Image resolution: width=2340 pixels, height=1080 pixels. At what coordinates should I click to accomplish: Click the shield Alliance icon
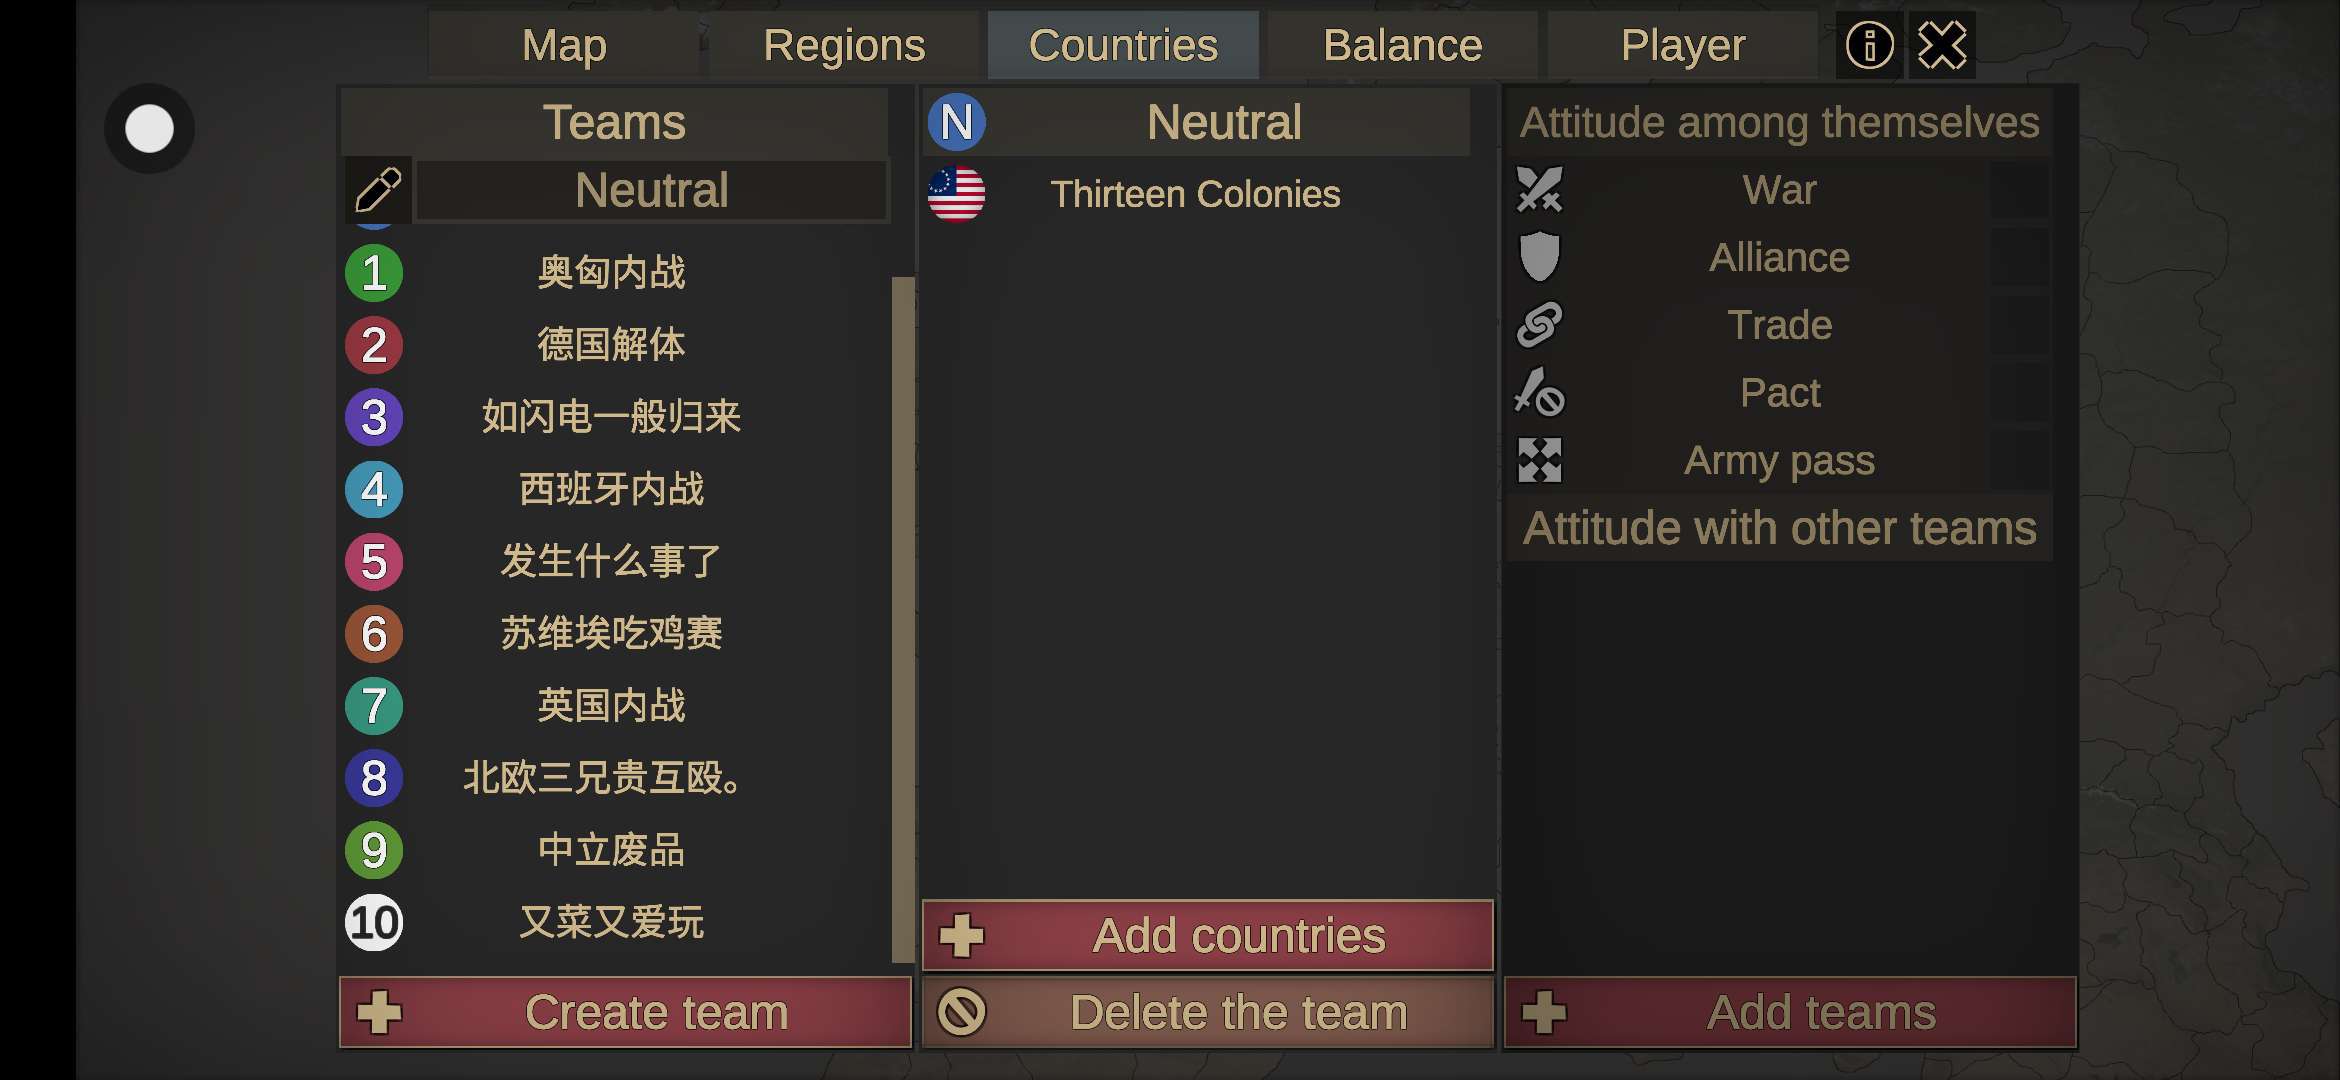coord(1539,257)
